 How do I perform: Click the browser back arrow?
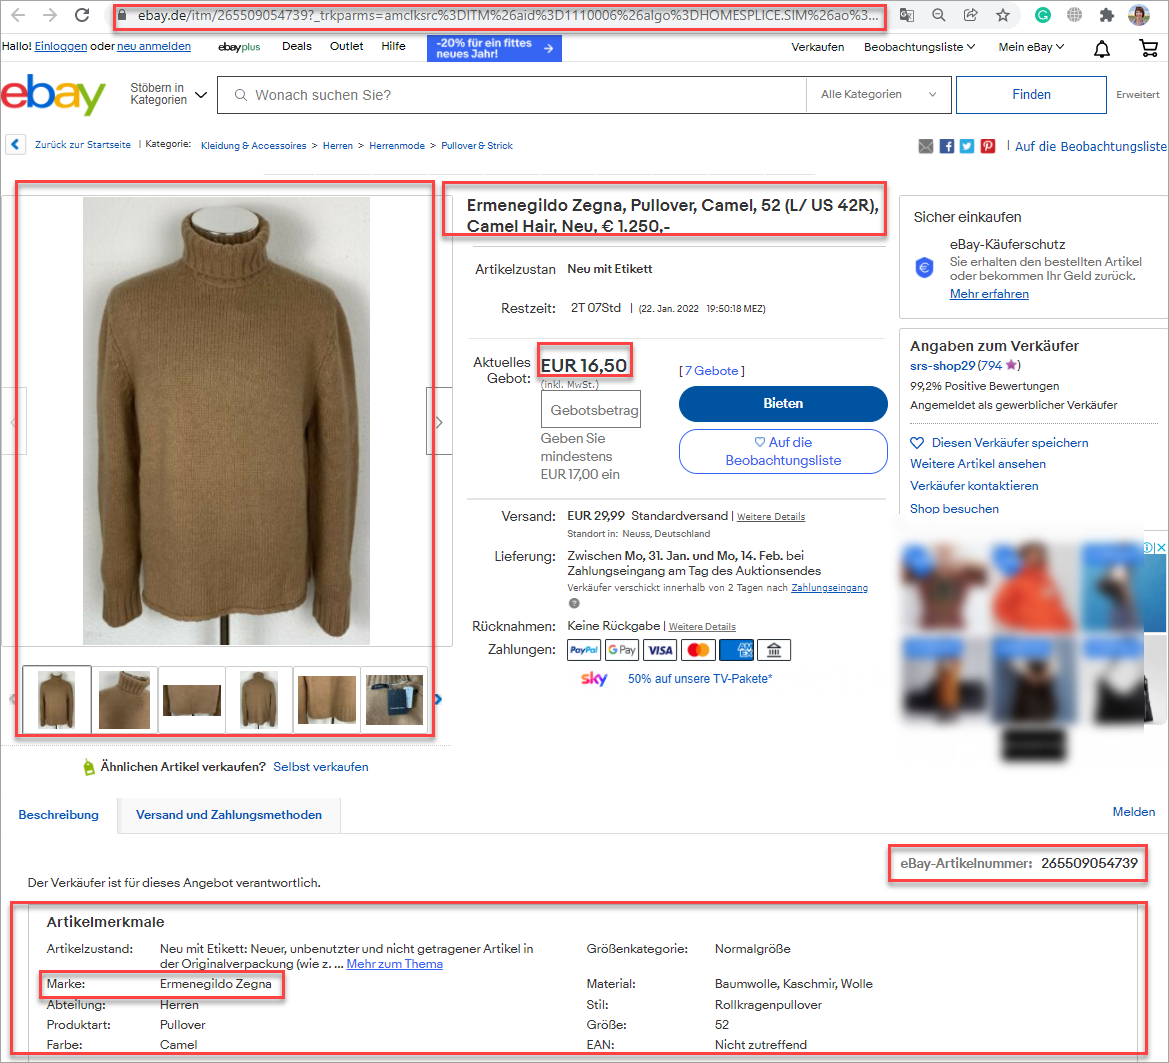tap(18, 15)
